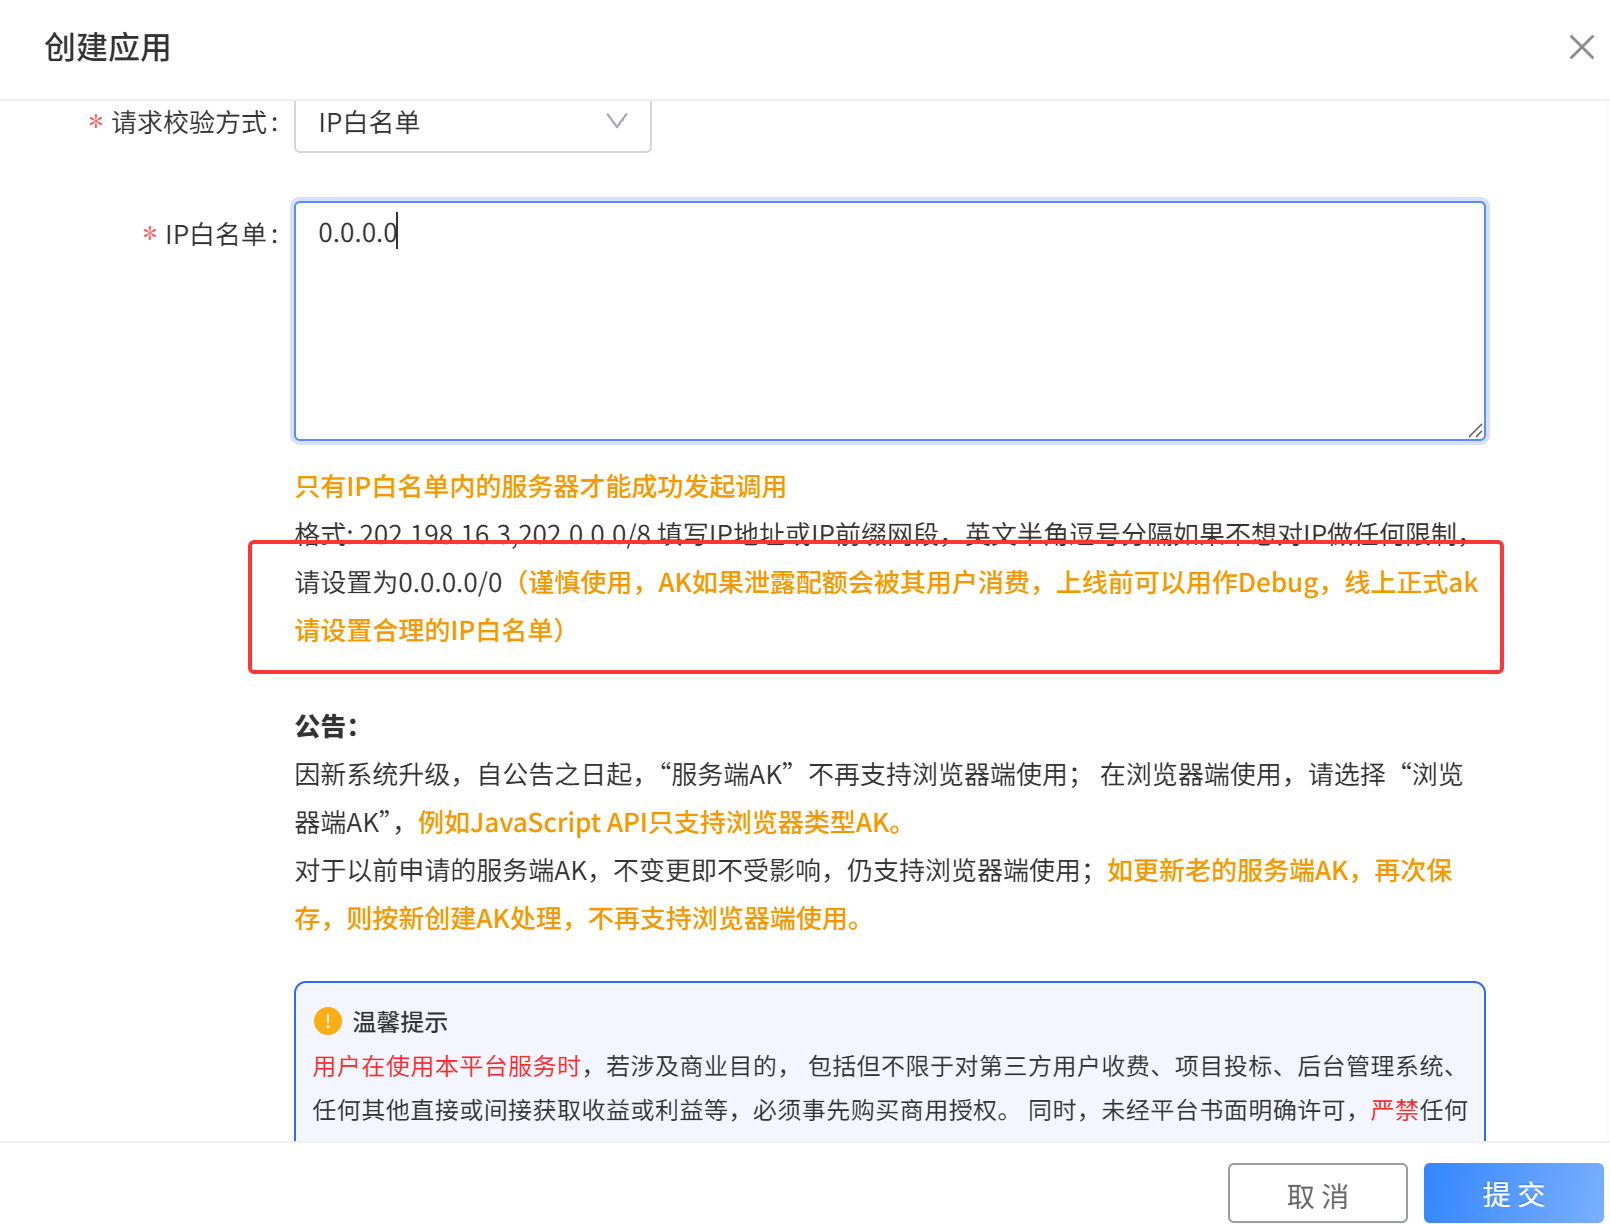
Task: Click the line starting 因新系统升级
Action: (879, 775)
